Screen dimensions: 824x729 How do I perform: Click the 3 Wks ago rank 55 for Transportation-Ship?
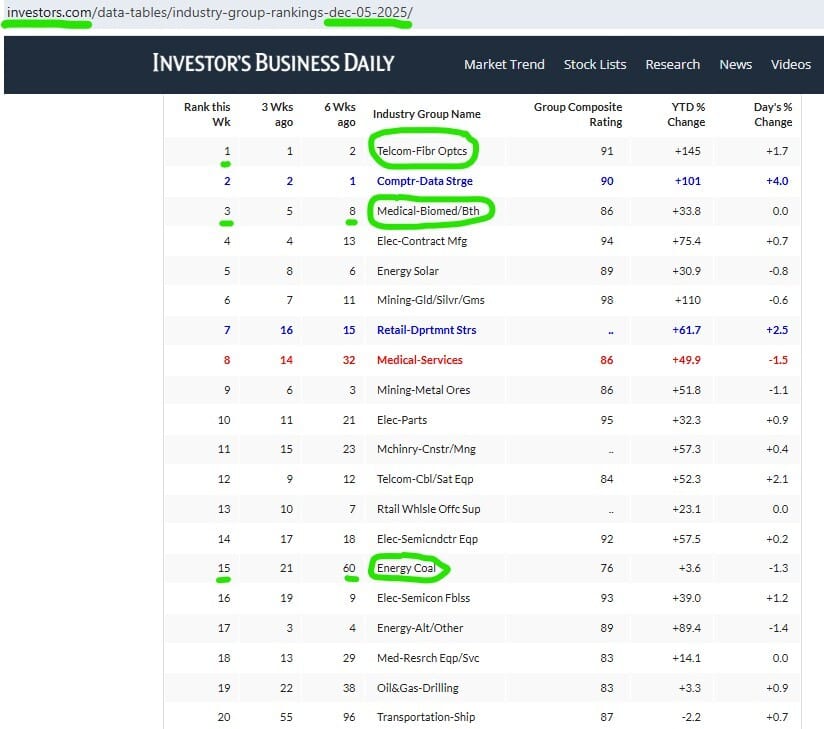286,717
